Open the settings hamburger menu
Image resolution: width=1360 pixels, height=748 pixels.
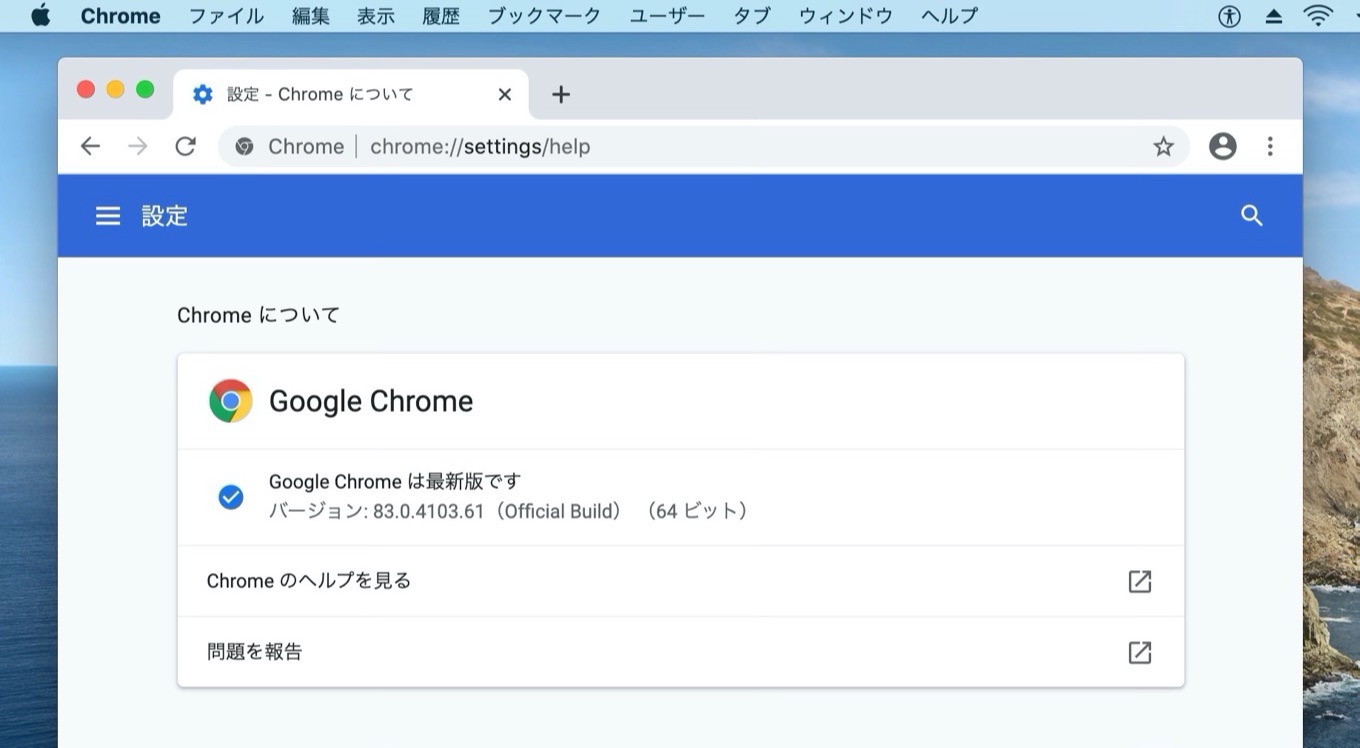108,216
